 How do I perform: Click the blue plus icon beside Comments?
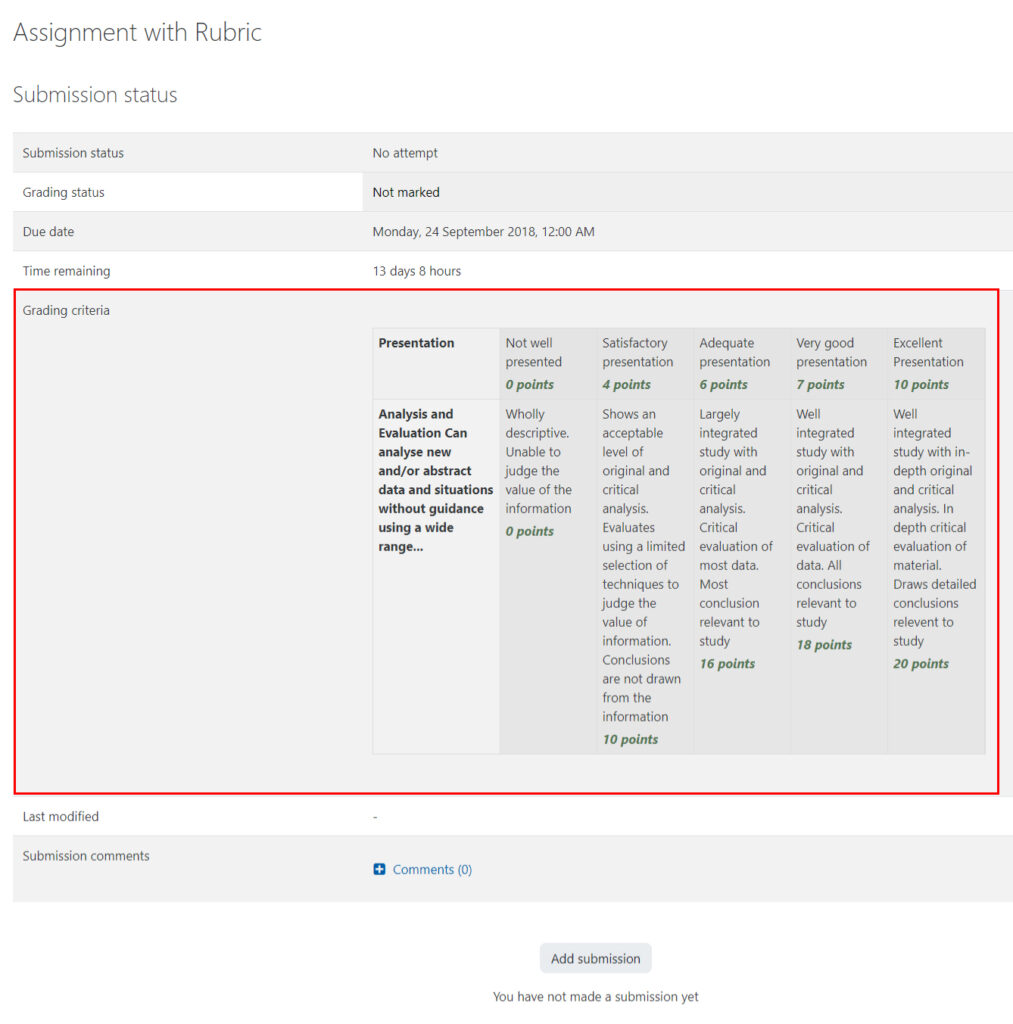[378, 869]
